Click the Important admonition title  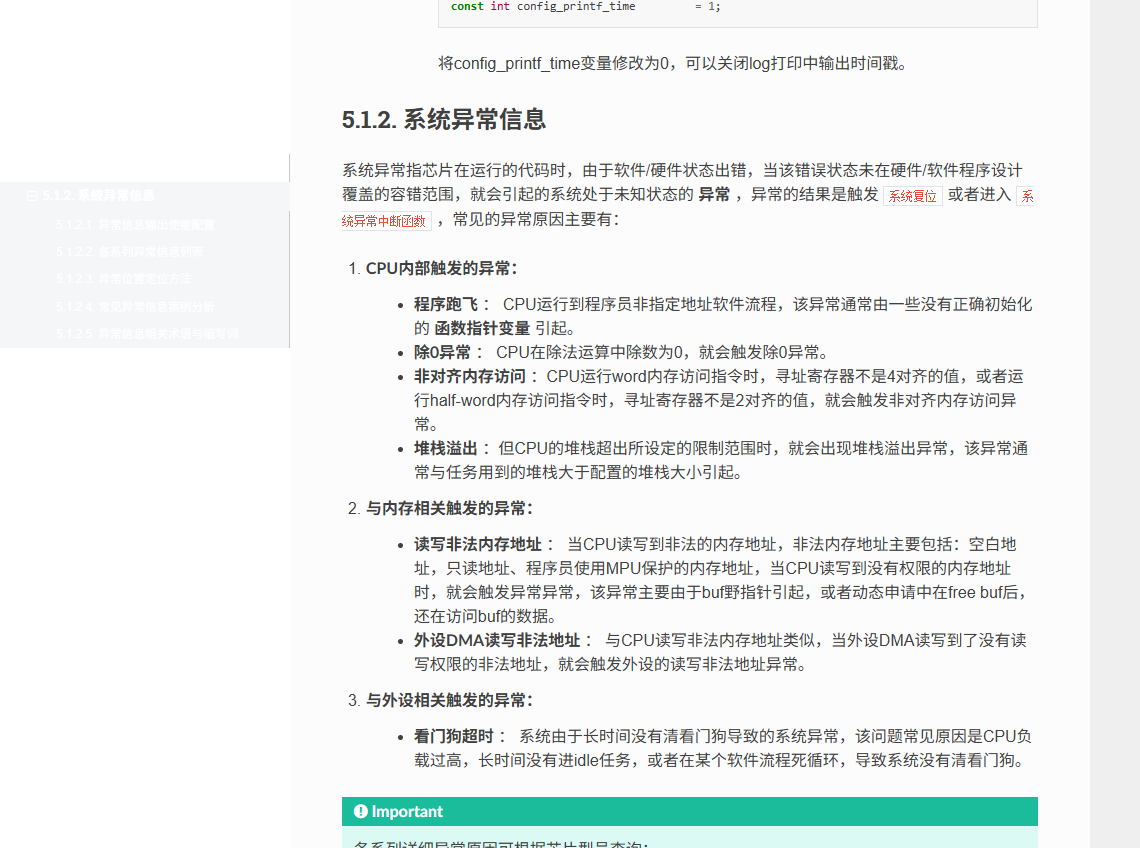pos(407,812)
